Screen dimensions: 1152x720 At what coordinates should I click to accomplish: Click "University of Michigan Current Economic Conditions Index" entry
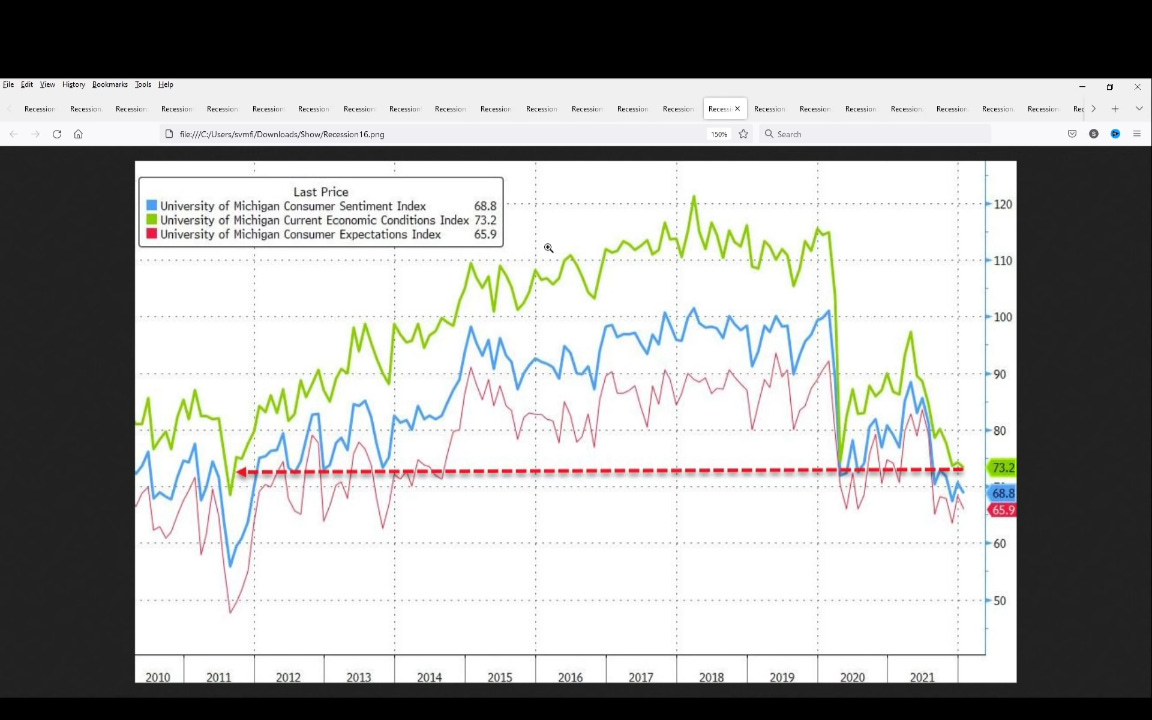[314, 220]
